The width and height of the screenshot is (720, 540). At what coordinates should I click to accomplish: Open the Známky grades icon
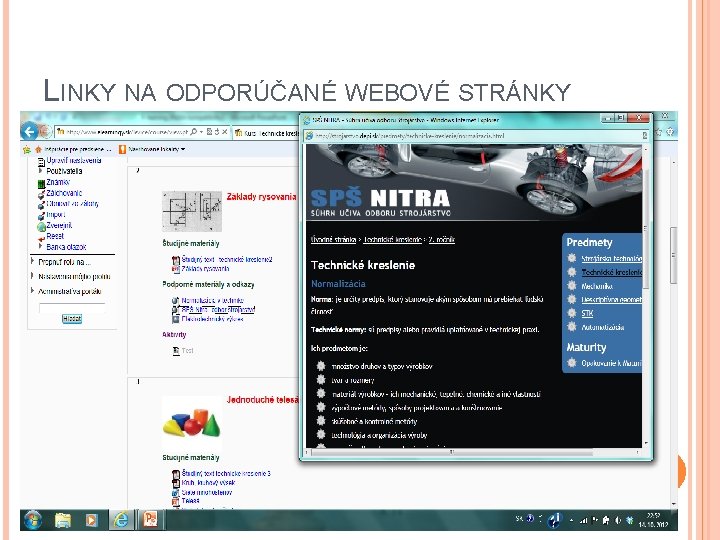[x=41, y=183]
